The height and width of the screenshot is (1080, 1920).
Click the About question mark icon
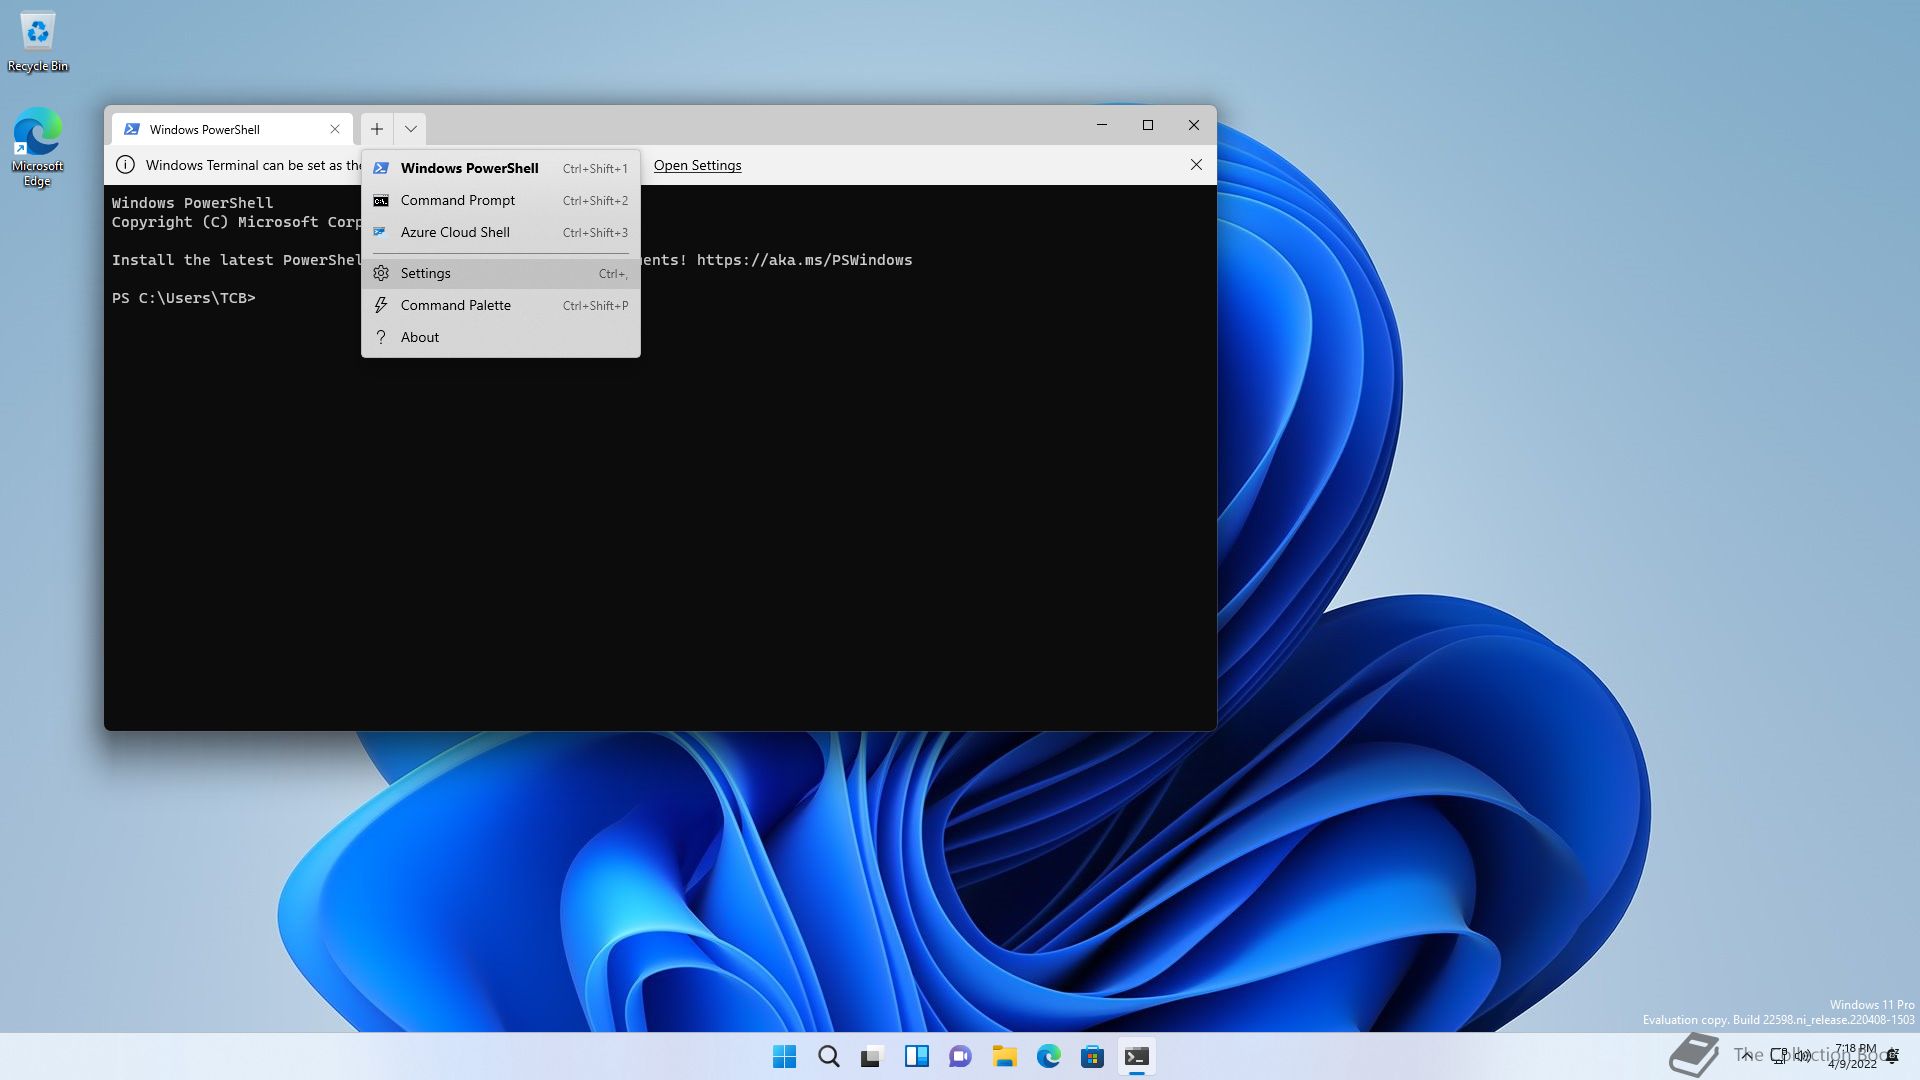pos(381,337)
